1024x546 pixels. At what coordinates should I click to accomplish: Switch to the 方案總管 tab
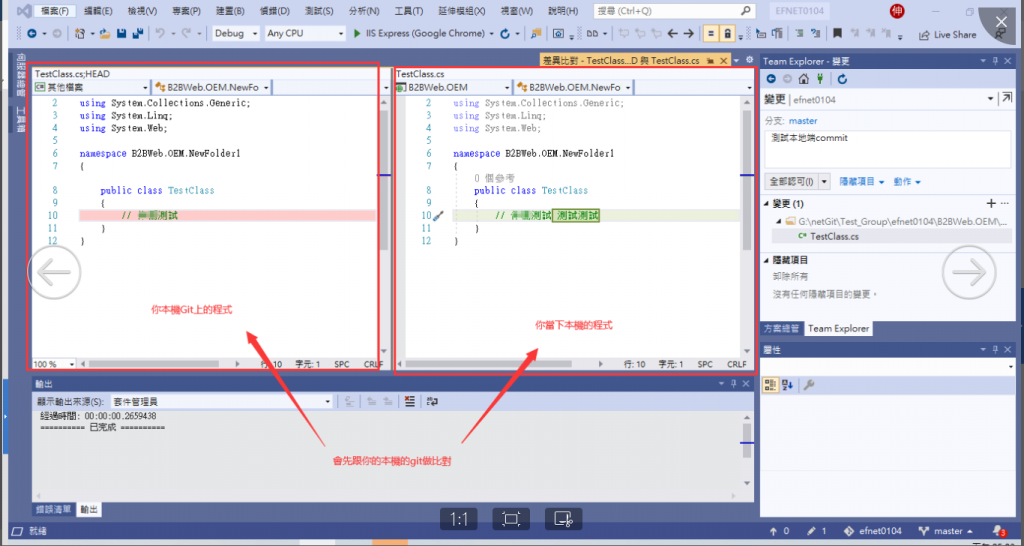point(782,329)
